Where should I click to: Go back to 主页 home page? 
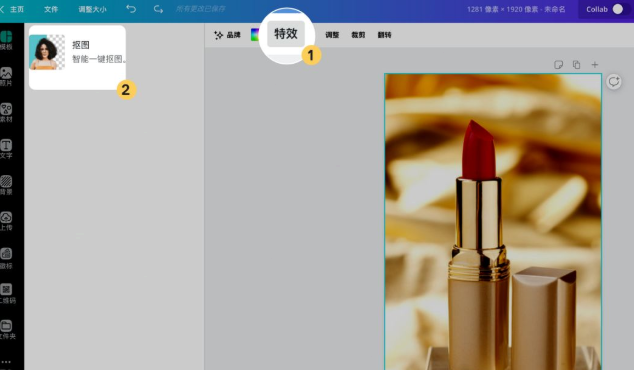point(12,9)
